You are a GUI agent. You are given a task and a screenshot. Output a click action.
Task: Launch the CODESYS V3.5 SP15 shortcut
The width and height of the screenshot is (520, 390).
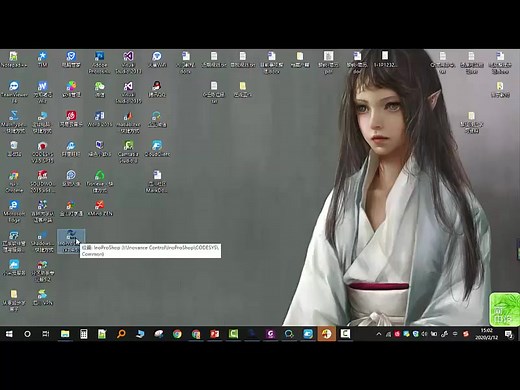pos(42,152)
